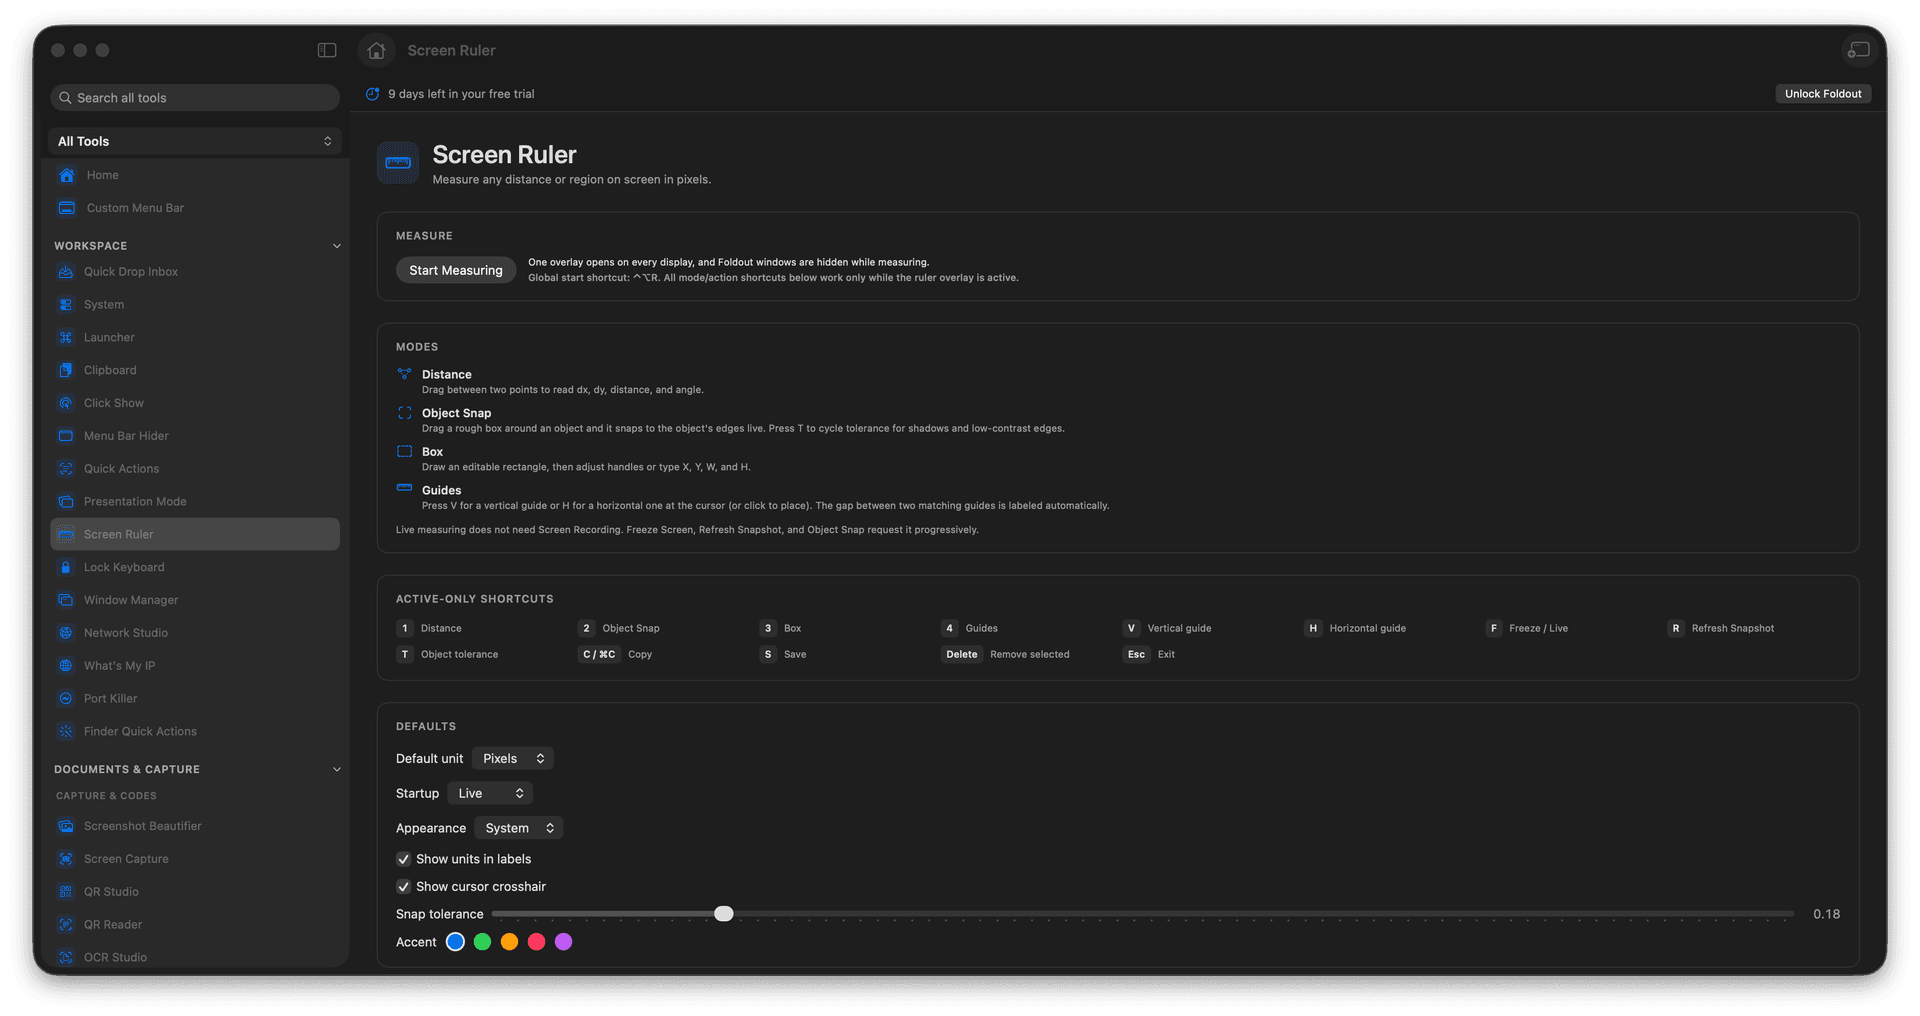This screenshot has height=1016, width=1920.
Task: Toggle the sidebar panel icon
Action: (x=327, y=50)
